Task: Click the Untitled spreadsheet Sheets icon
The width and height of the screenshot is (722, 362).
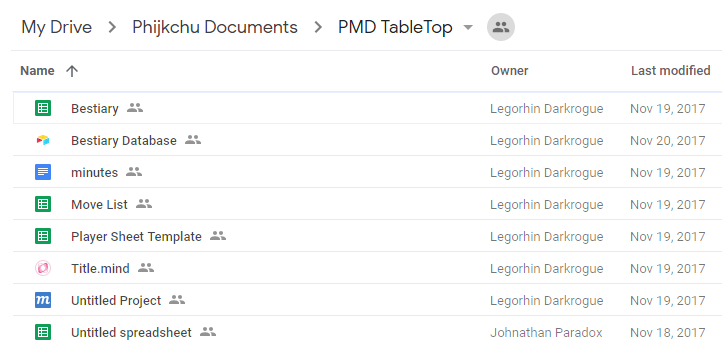Action: coord(43,332)
